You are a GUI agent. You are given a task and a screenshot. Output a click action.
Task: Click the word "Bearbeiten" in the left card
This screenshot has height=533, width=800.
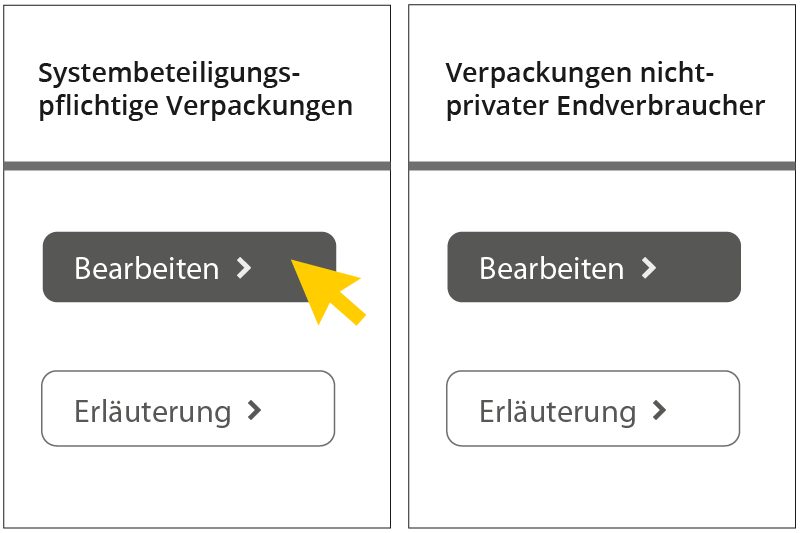[146, 268]
